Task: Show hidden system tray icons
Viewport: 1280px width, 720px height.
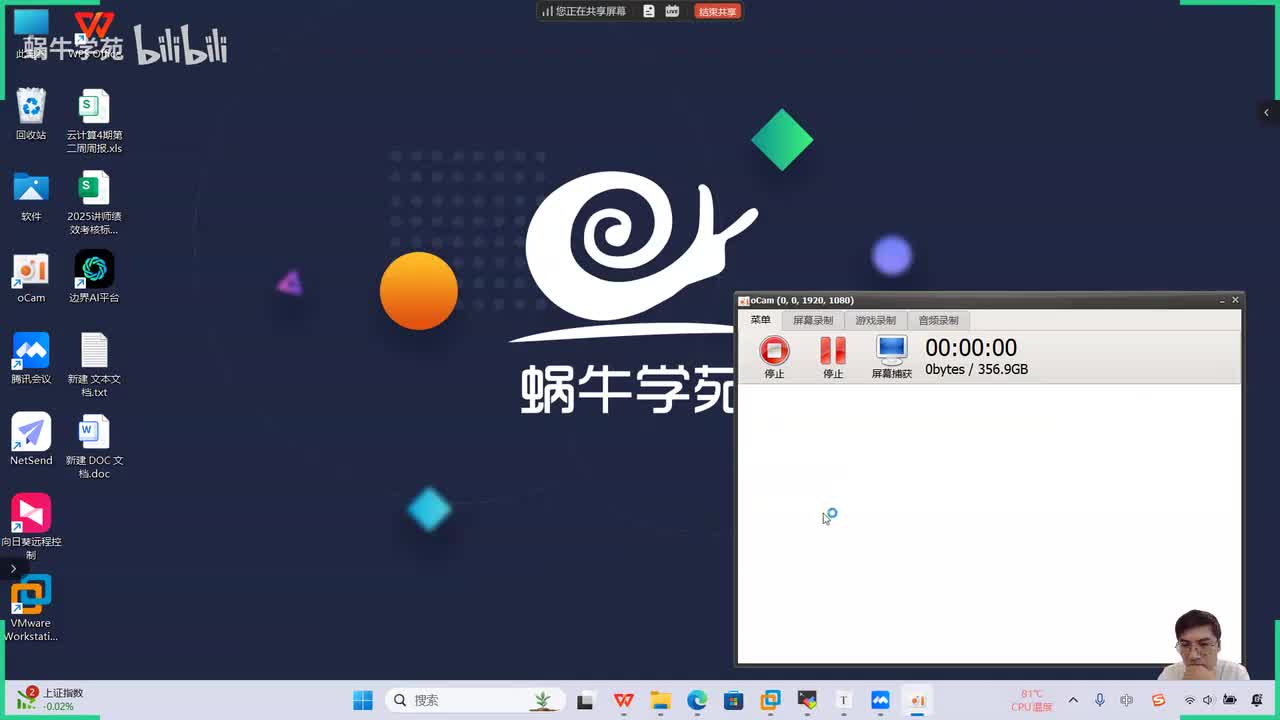Action: tap(1073, 700)
